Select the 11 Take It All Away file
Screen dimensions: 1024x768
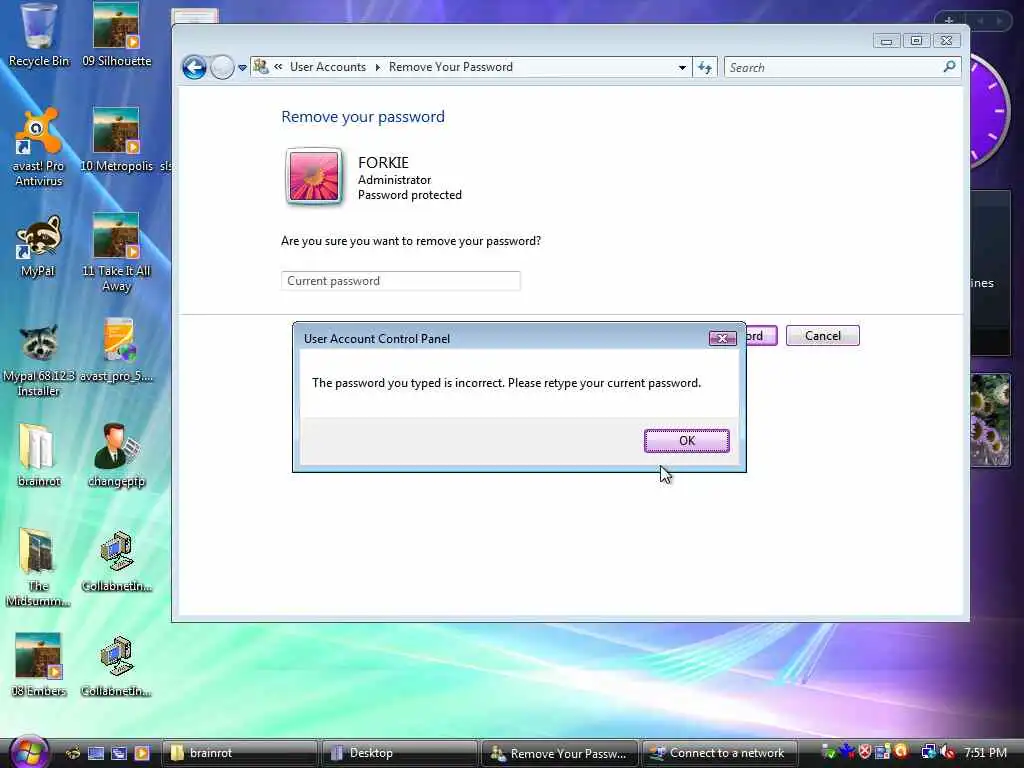pos(116,253)
